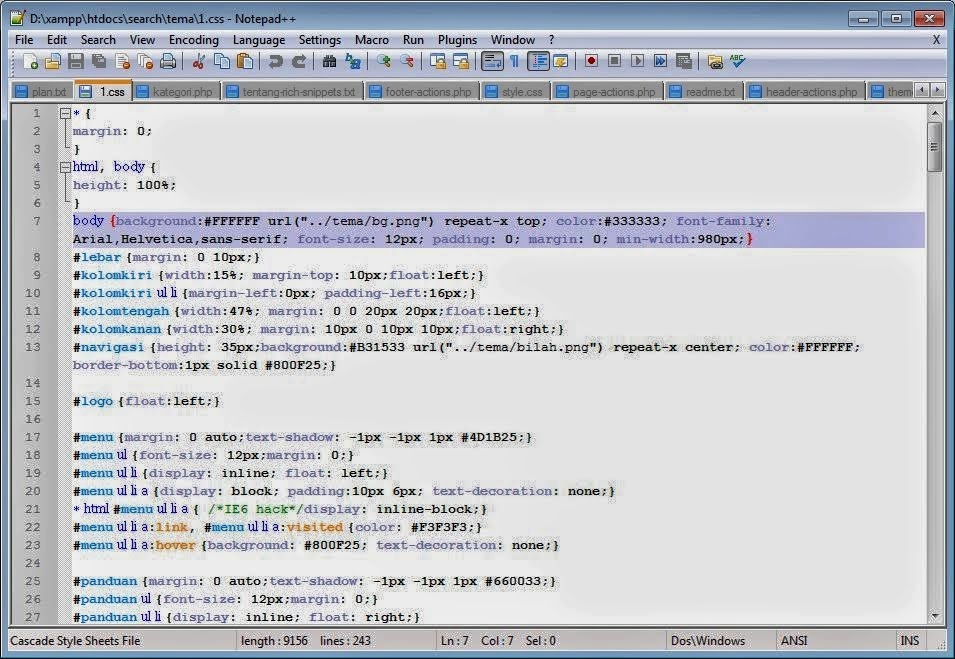This screenshot has width=955, height=659.
Task: Switch to the kategori.php tab
Action: coord(176,91)
